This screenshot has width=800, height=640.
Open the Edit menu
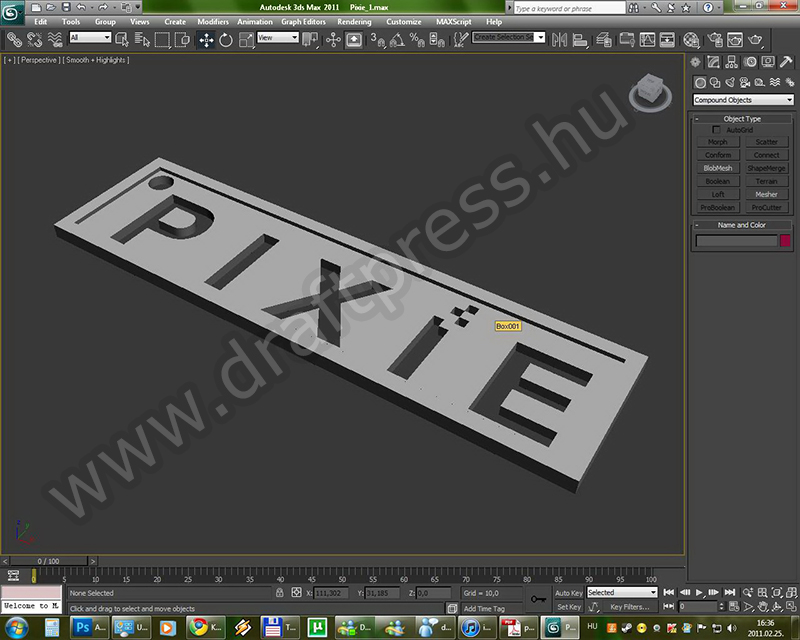tap(41, 22)
